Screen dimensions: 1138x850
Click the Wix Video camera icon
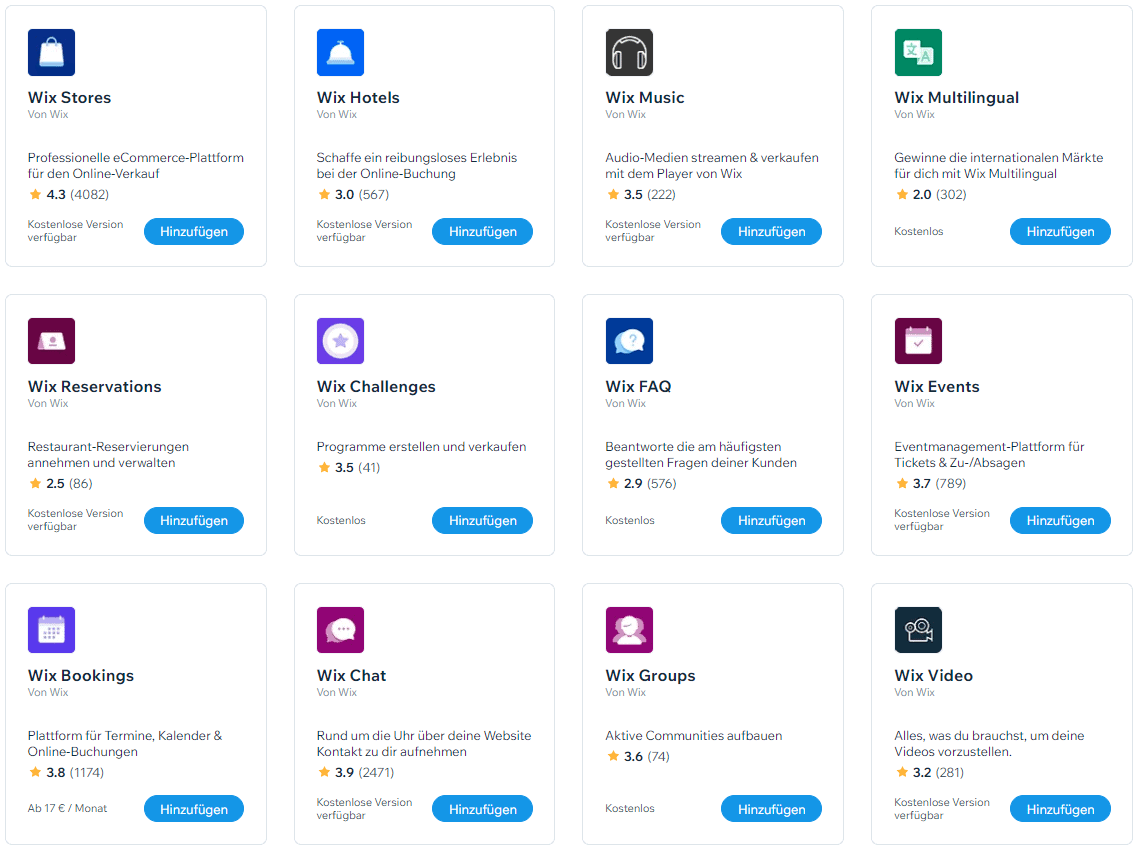tap(918, 630)
